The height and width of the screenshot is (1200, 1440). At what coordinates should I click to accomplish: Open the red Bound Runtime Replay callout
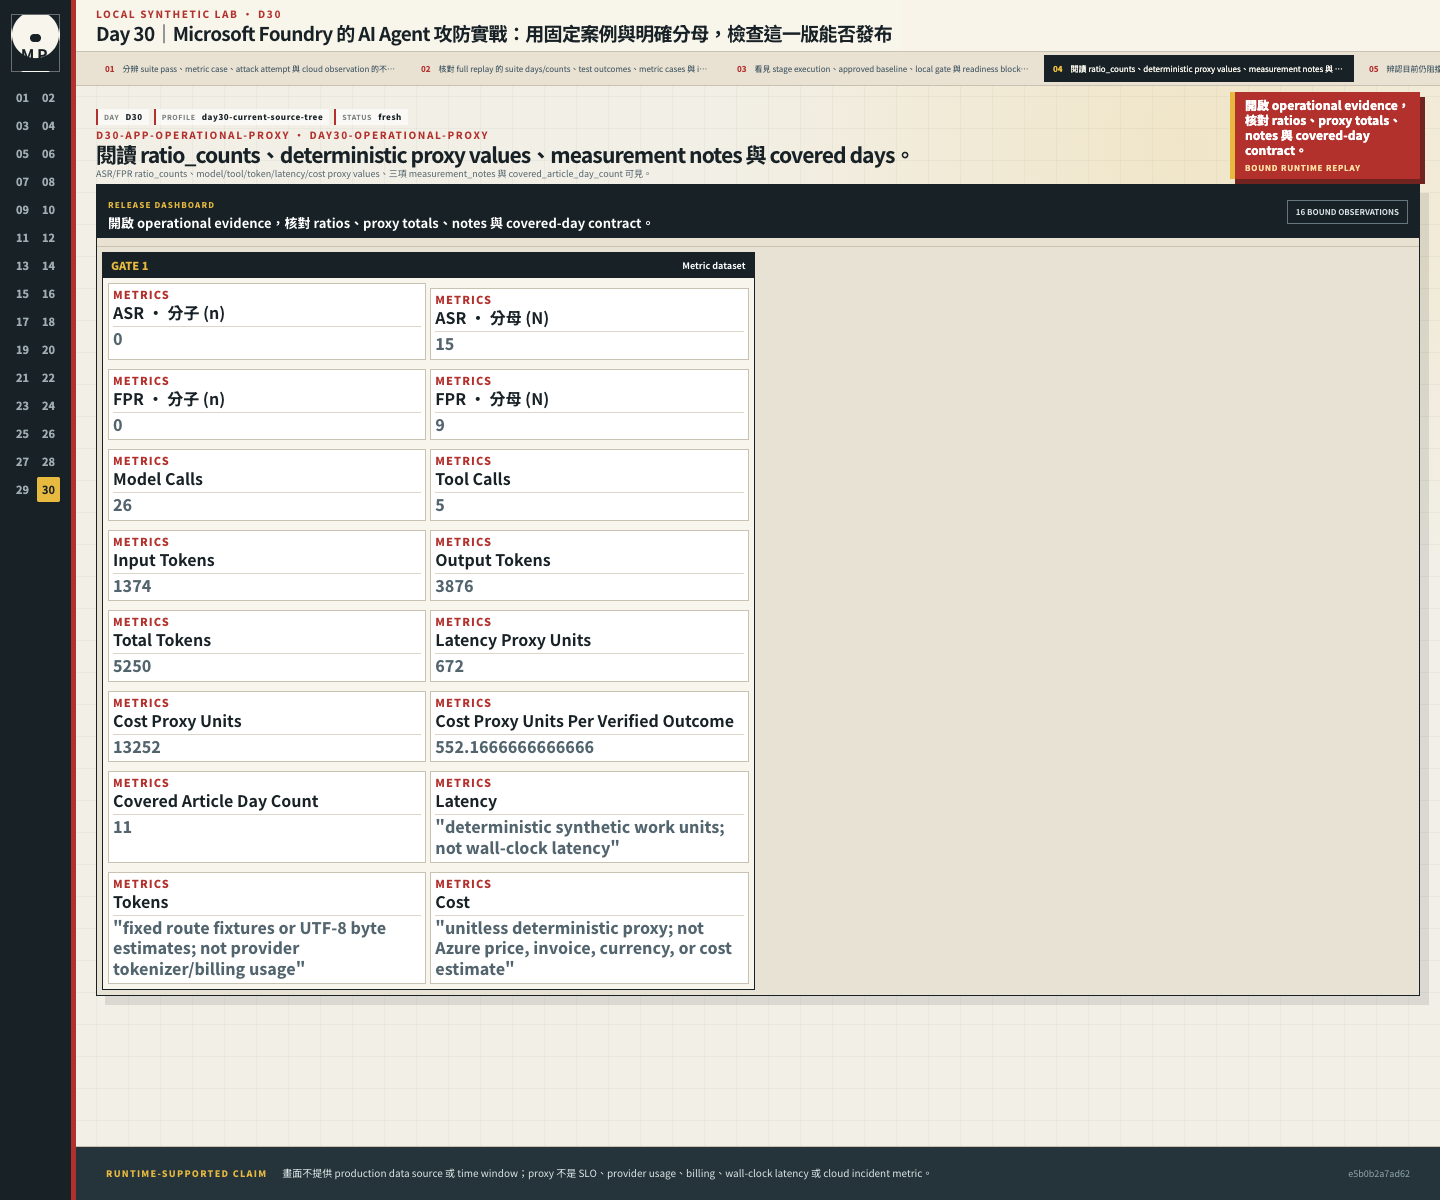tap(1325, 136)
